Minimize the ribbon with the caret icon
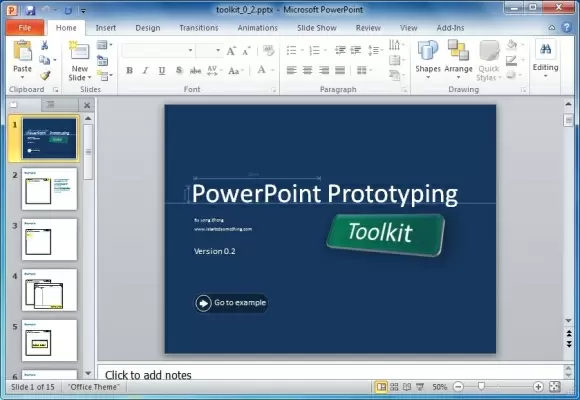Image resolution: width=580 pixels, height=400 pixels. tap(552, 28)
